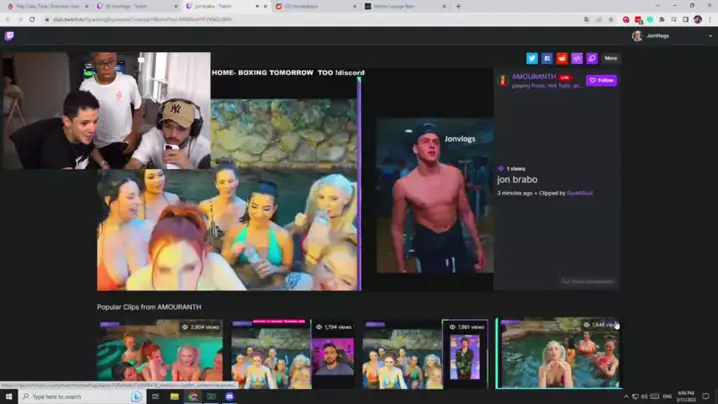Click the 'jon brabo' clip title
Viewport: 718px width, 404px height.
point(517,180)
